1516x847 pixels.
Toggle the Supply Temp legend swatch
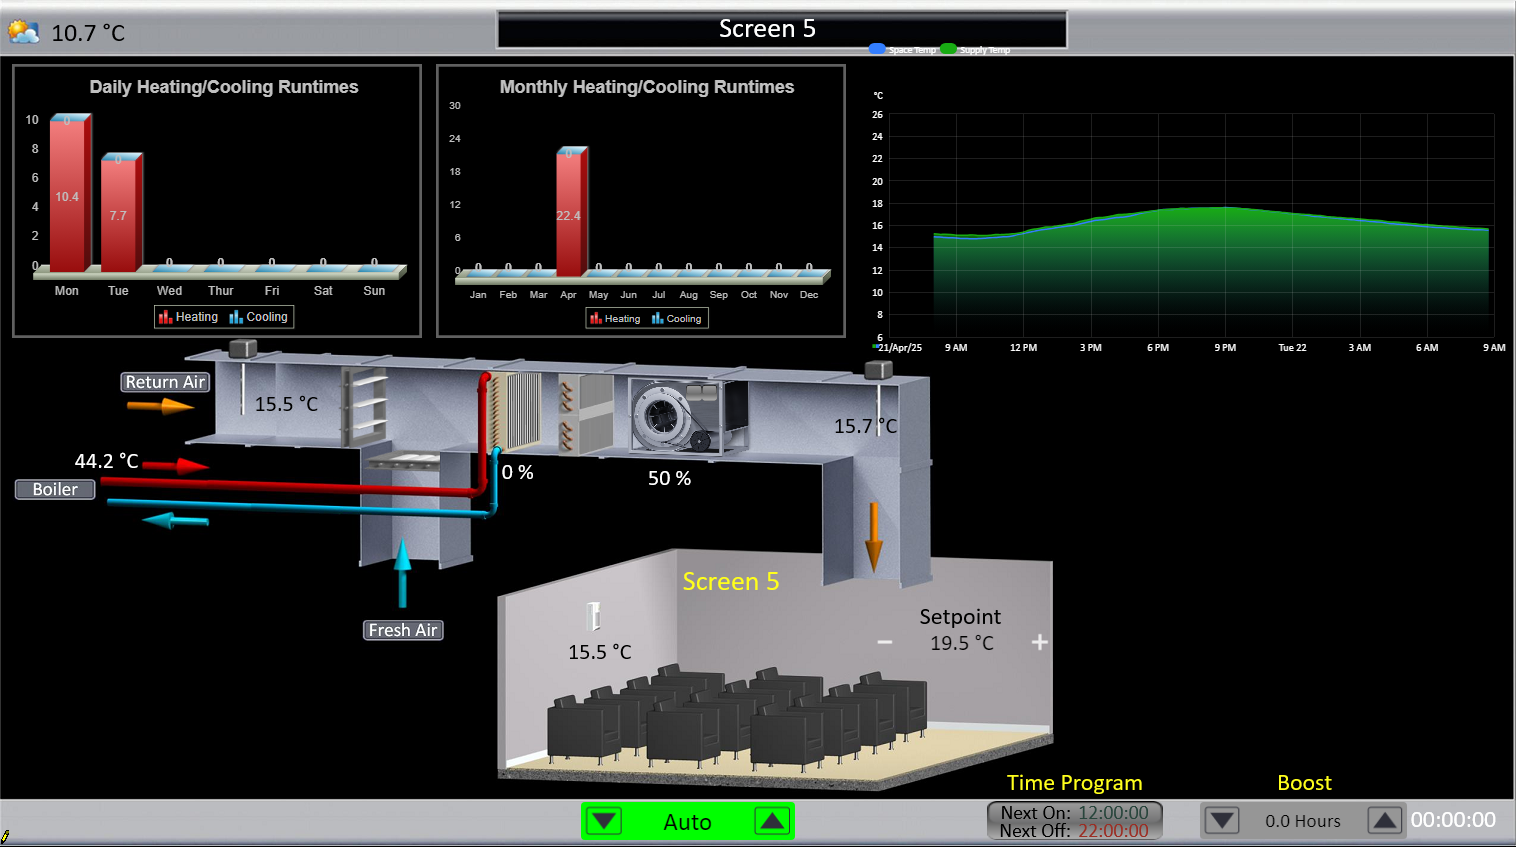coord(948,49)
